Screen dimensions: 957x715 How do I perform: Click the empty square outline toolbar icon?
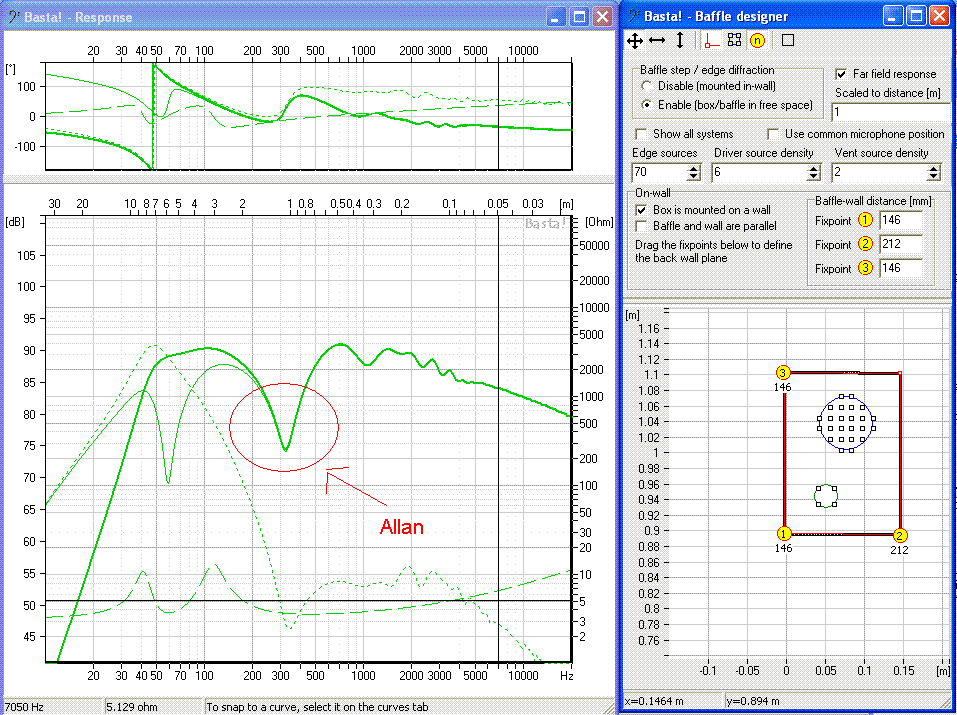[787, 40]
